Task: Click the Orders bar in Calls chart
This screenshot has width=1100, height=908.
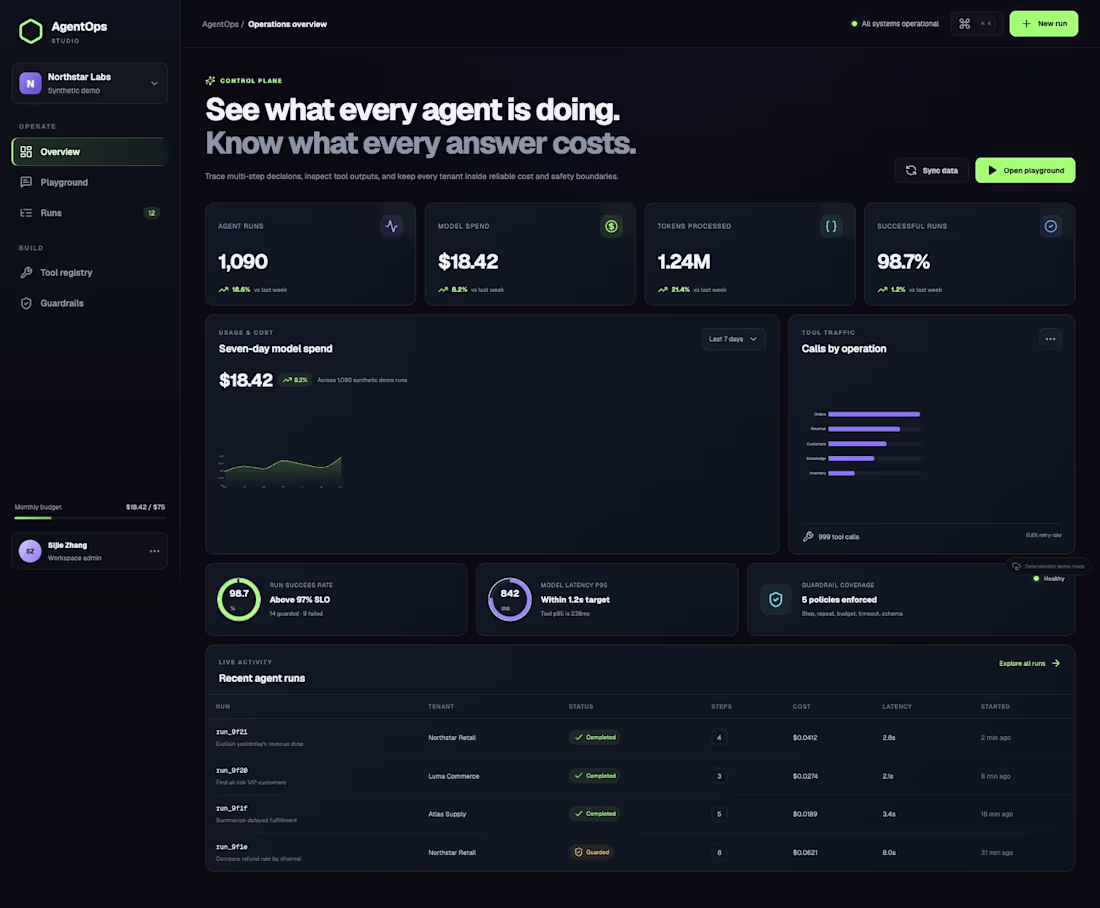Action: click(x=873, y=414)
